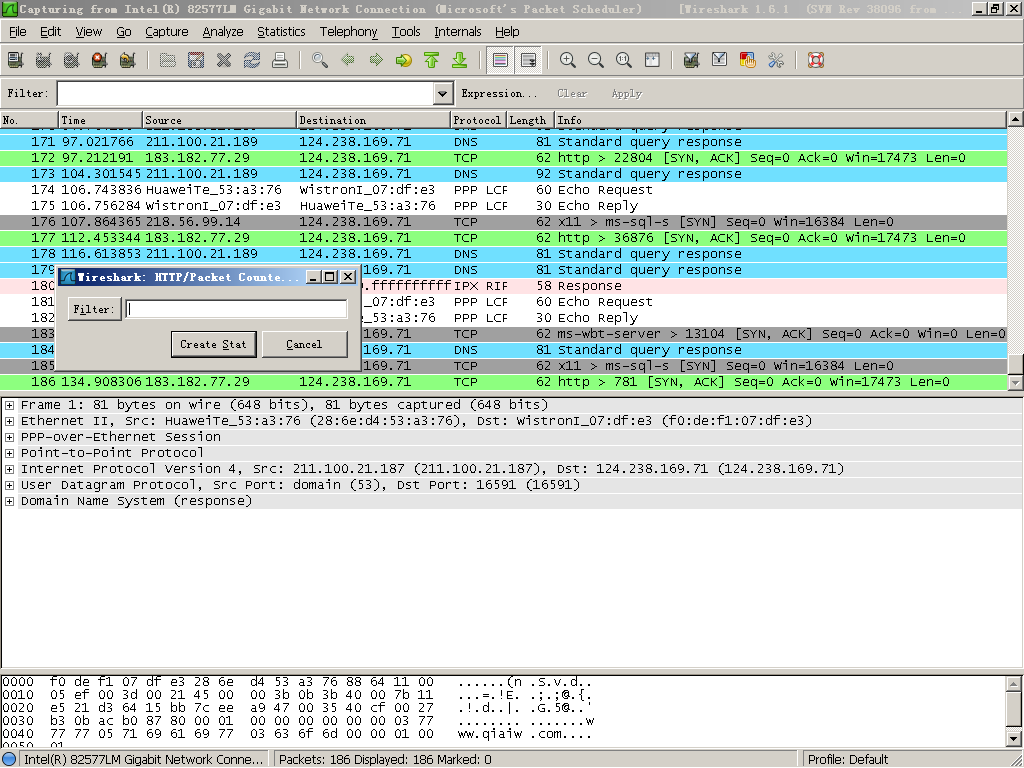Close capture file X icon
This screenshot has width=1024, height=768.
point(224,60)
